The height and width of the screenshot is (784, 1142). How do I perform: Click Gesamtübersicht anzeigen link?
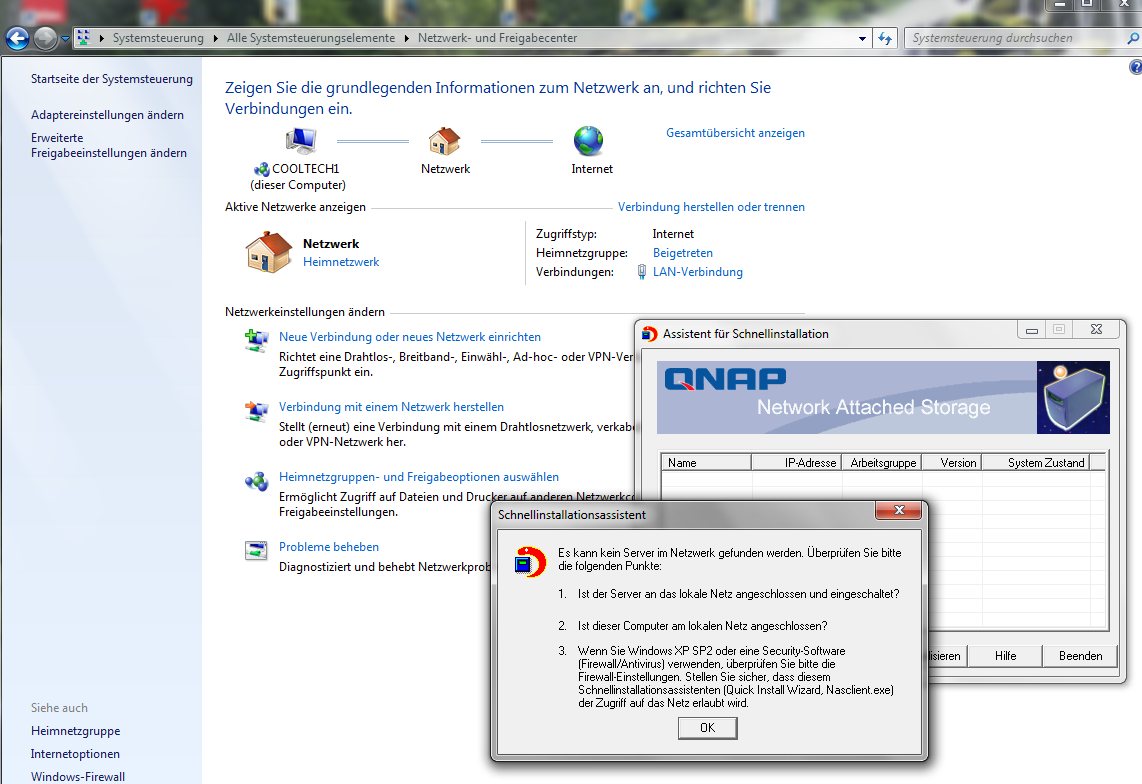tap(735, 133)
